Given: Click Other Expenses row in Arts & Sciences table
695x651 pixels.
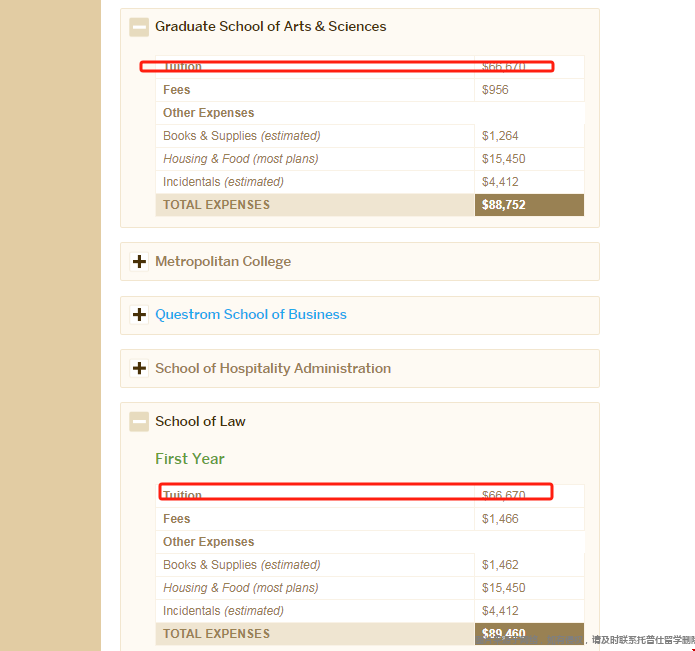Looking at the screenshot, I should (370, 113).
